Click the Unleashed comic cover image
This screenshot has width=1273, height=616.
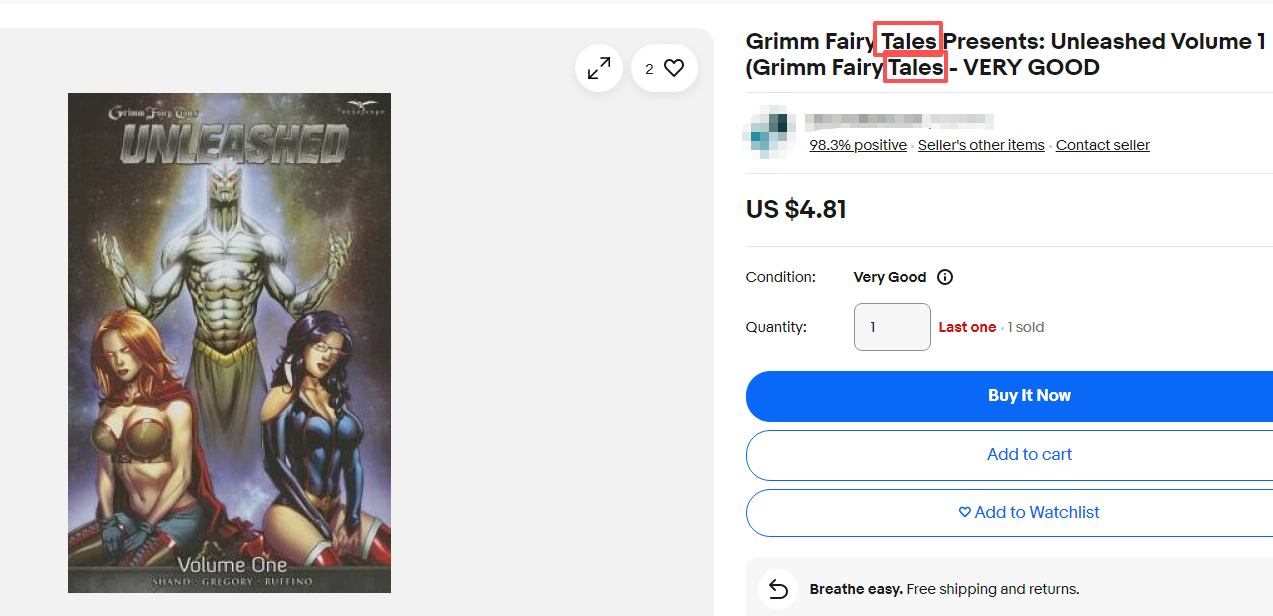pos(229,342)
